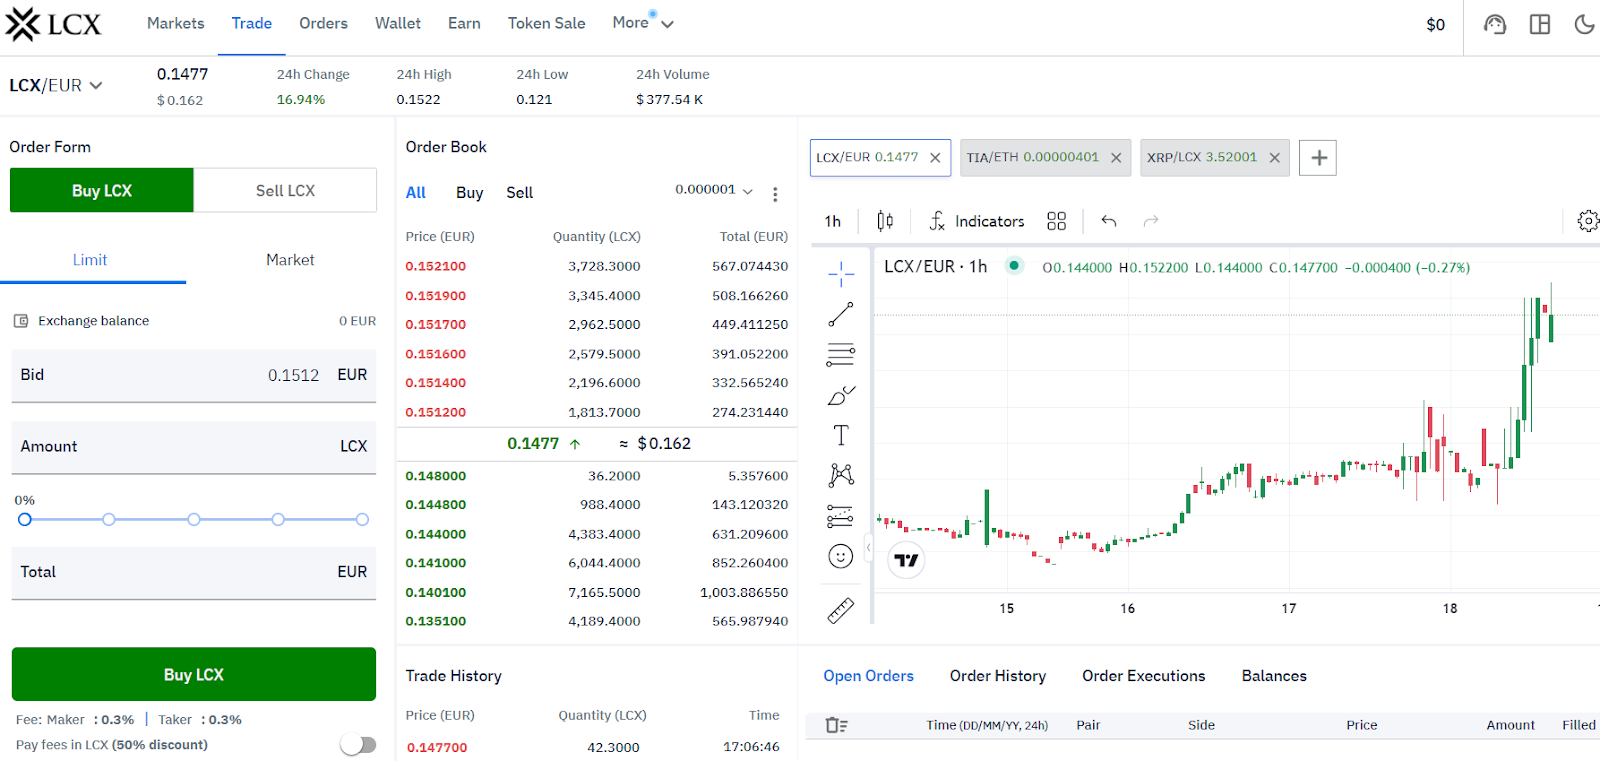Close the LCX/EUR chart tab
The height and width of the screenshot is (761, 1600).
pyautogui.click(x=935, y=158)
